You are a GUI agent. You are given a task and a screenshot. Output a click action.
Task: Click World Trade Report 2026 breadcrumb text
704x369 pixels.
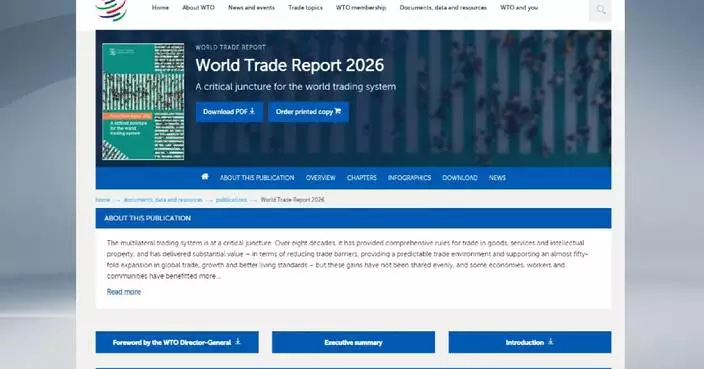tap(292, 200)
